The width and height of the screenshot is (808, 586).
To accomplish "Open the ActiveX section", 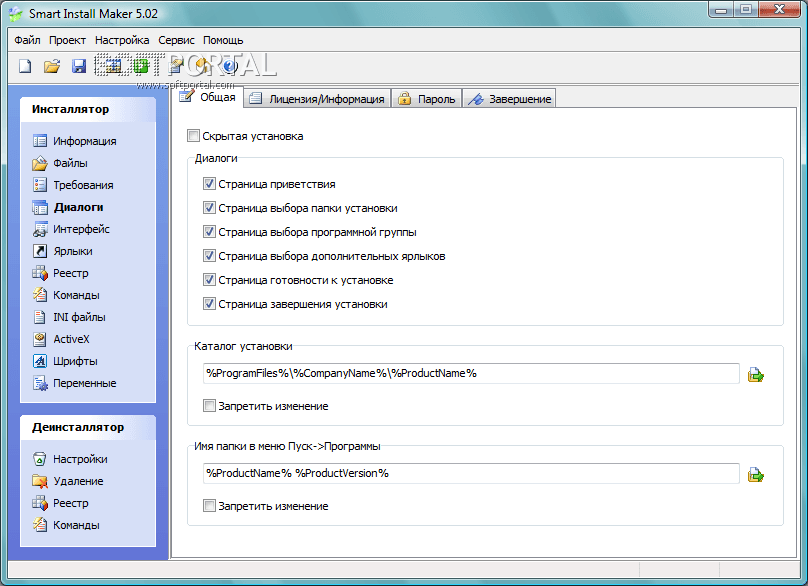I will click(61, 339).
